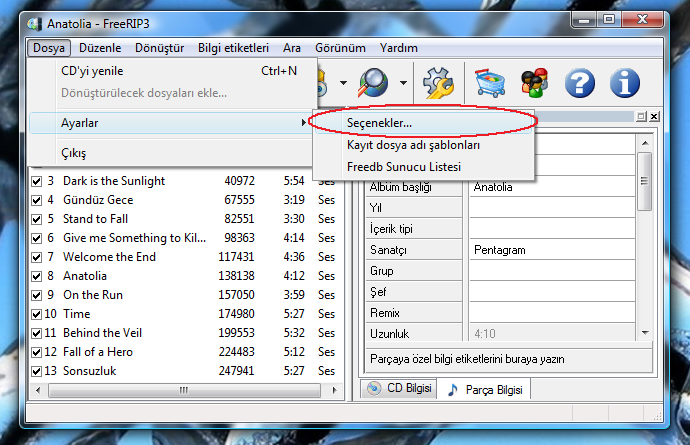Open the Dosya menu

(49, 48)
